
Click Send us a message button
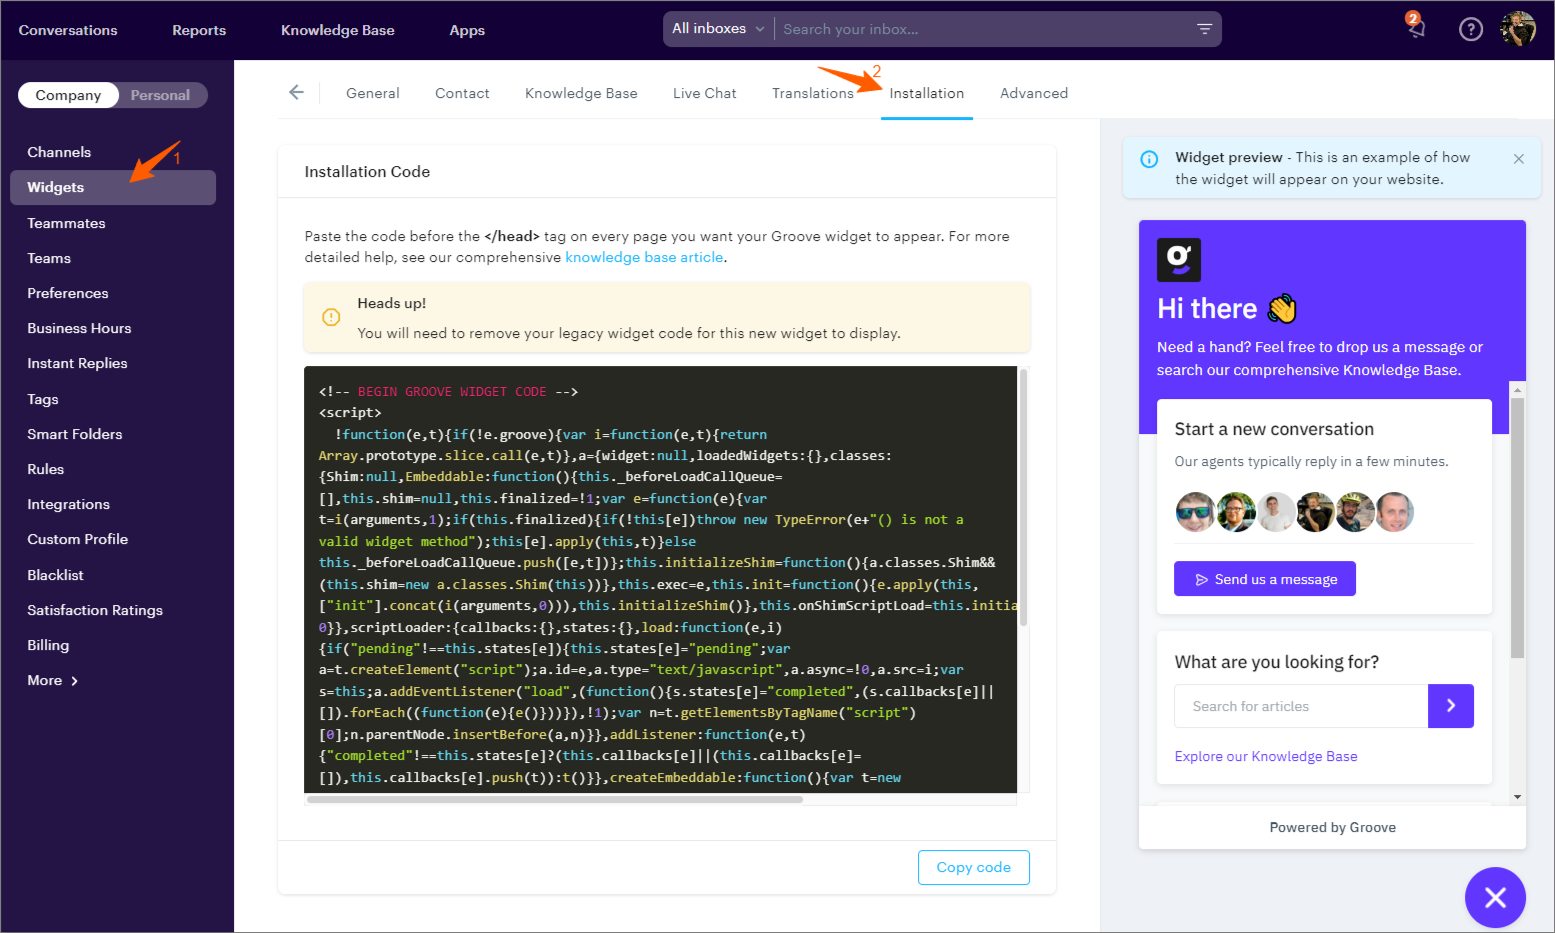point(1264,579)
